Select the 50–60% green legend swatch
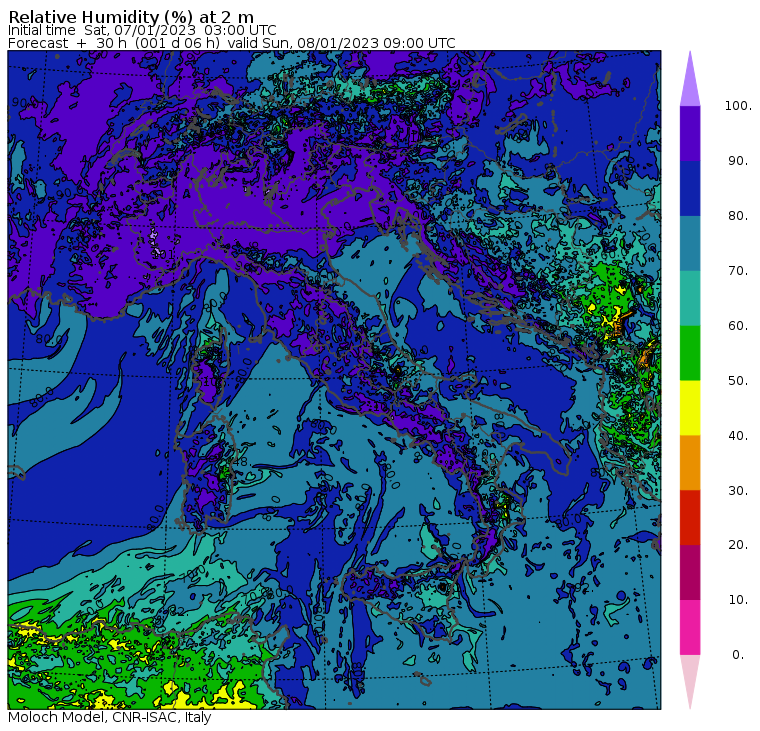Viewport: 760px width, 731px height. pyautogui.click(x=690, y=353)
